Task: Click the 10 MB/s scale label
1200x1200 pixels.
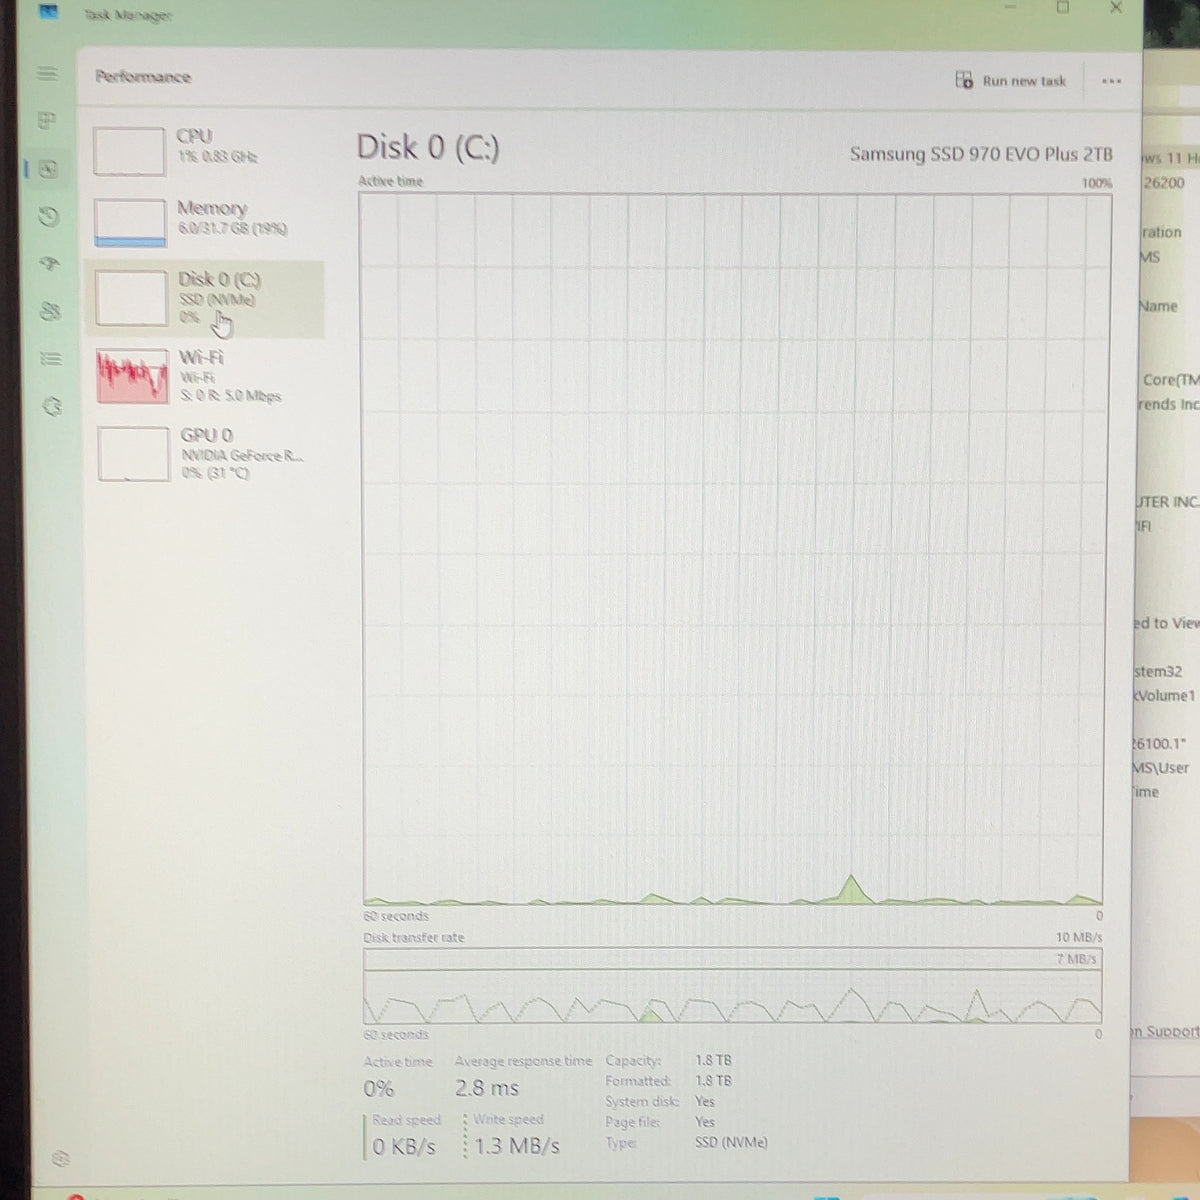Action: (x=1079, y=937)
